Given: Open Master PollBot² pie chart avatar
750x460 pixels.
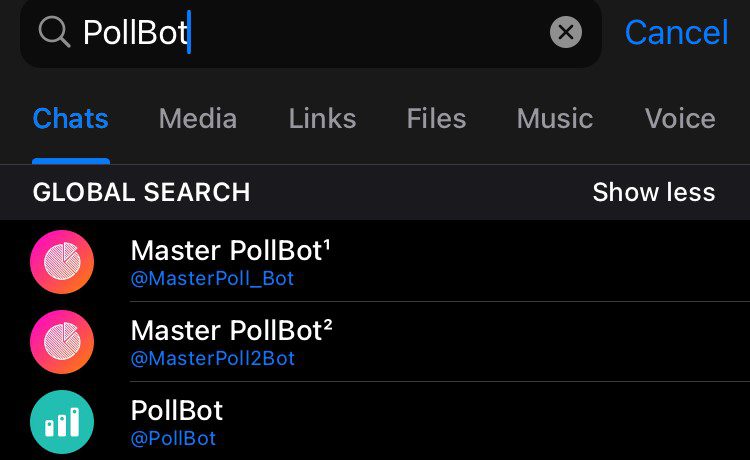Looking at the screenshot, I should coord(62,342).
